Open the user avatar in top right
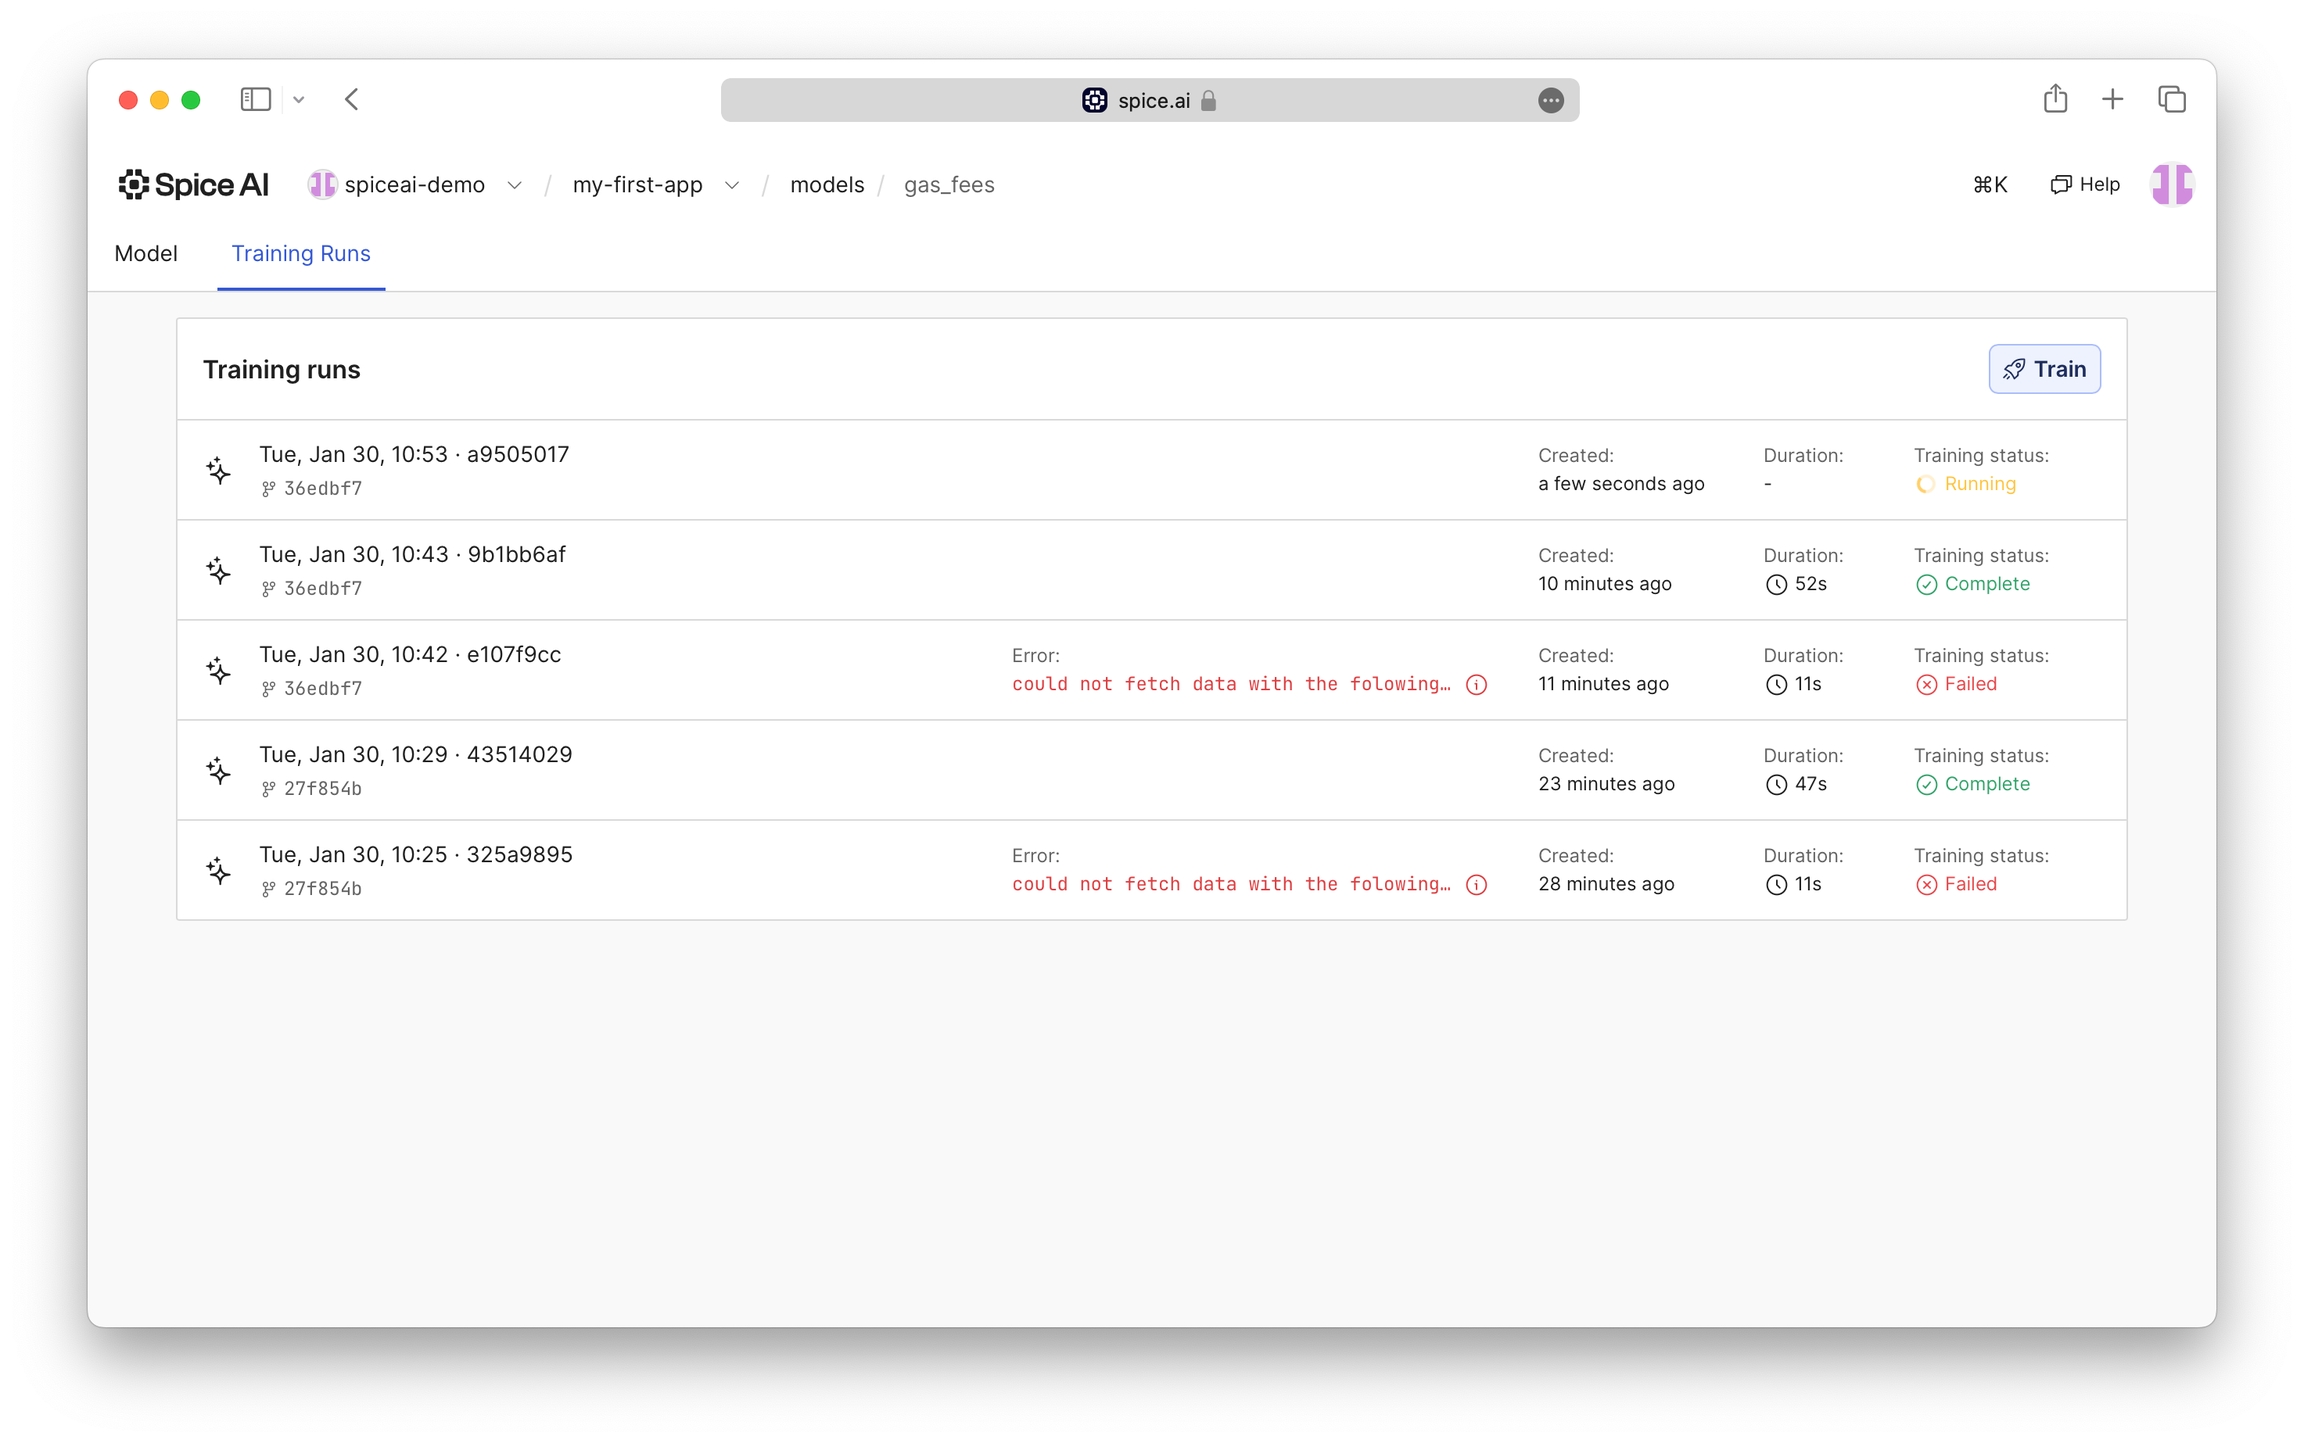 pos(2171,184)
